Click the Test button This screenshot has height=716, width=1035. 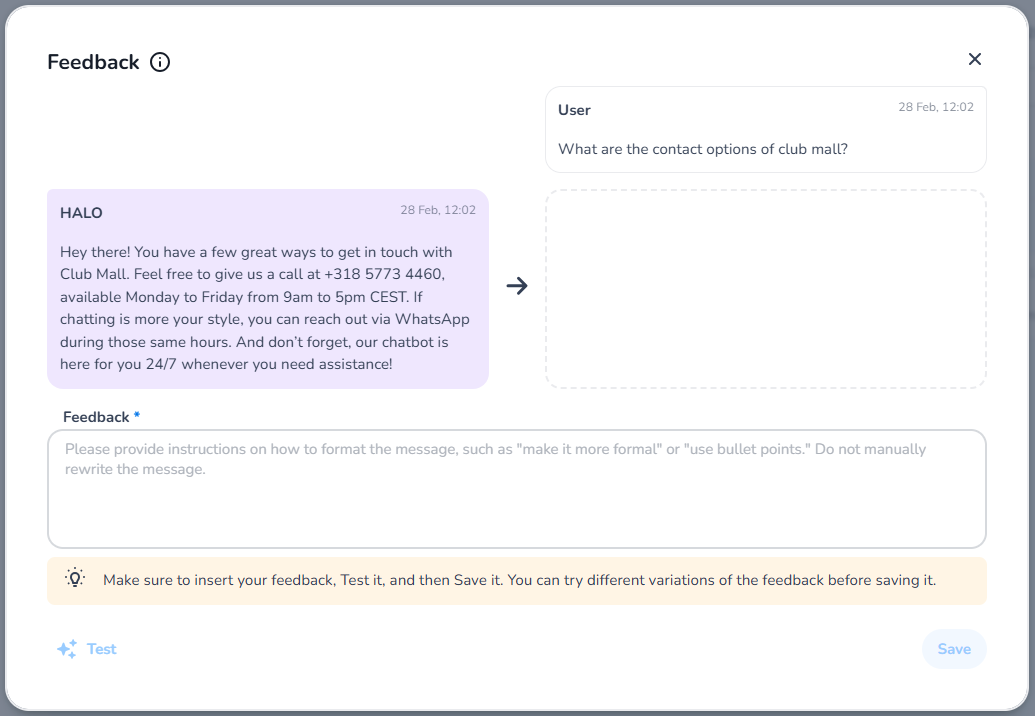86,649
